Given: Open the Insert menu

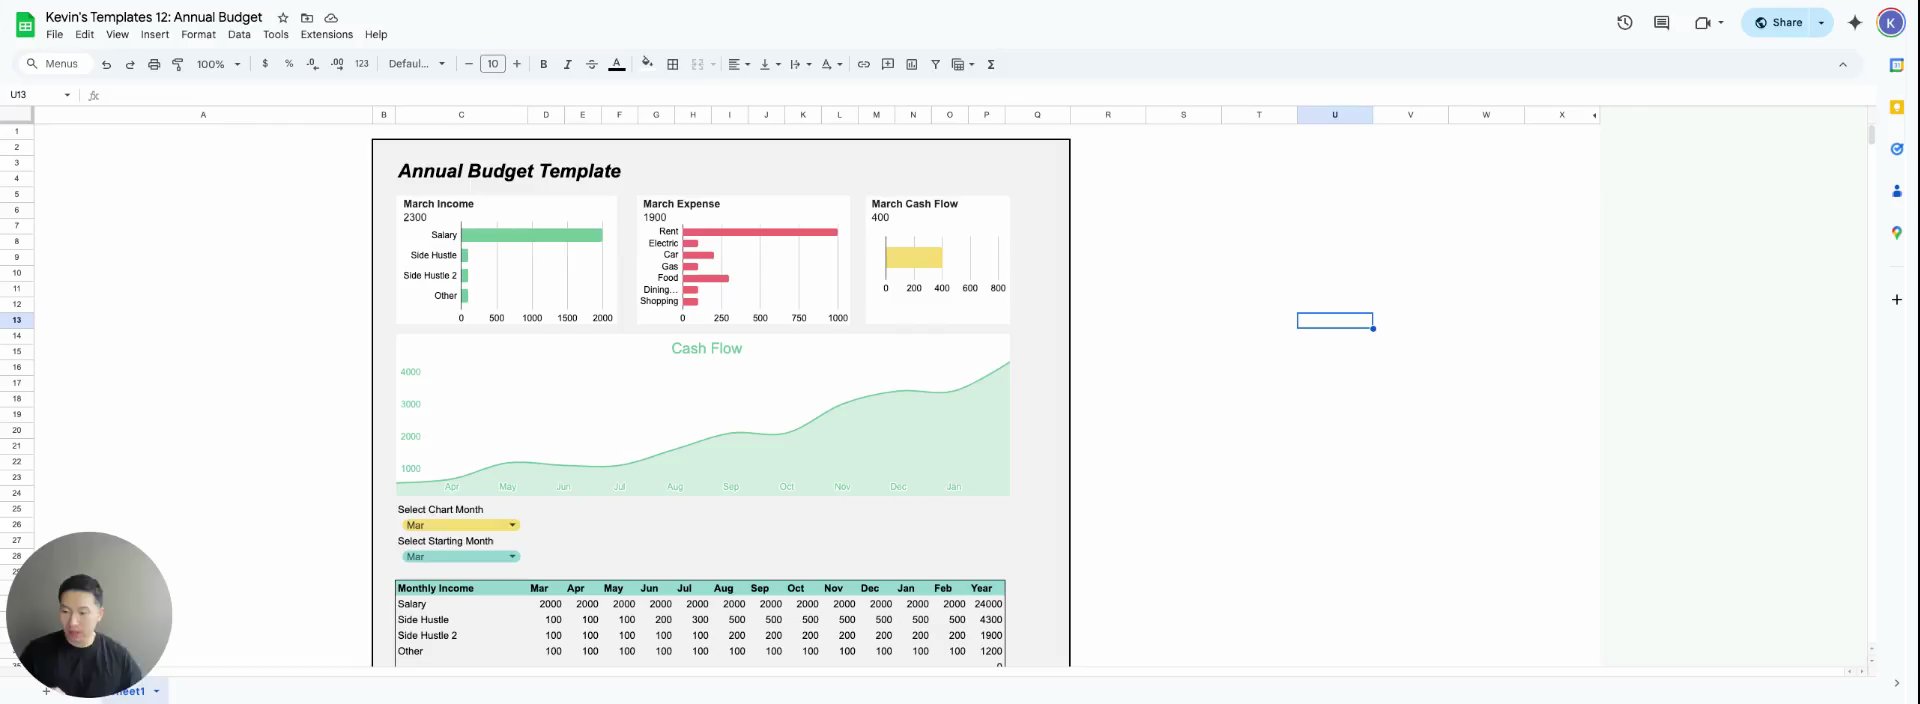Looking at the screenshot, I should [155, 34].
